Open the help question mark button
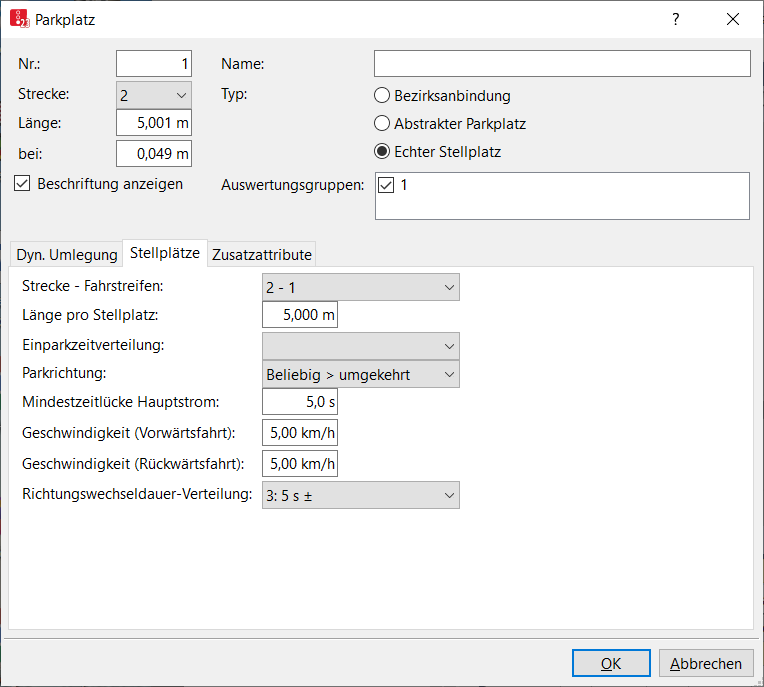764x687 pixels. [x=675, y=19]
